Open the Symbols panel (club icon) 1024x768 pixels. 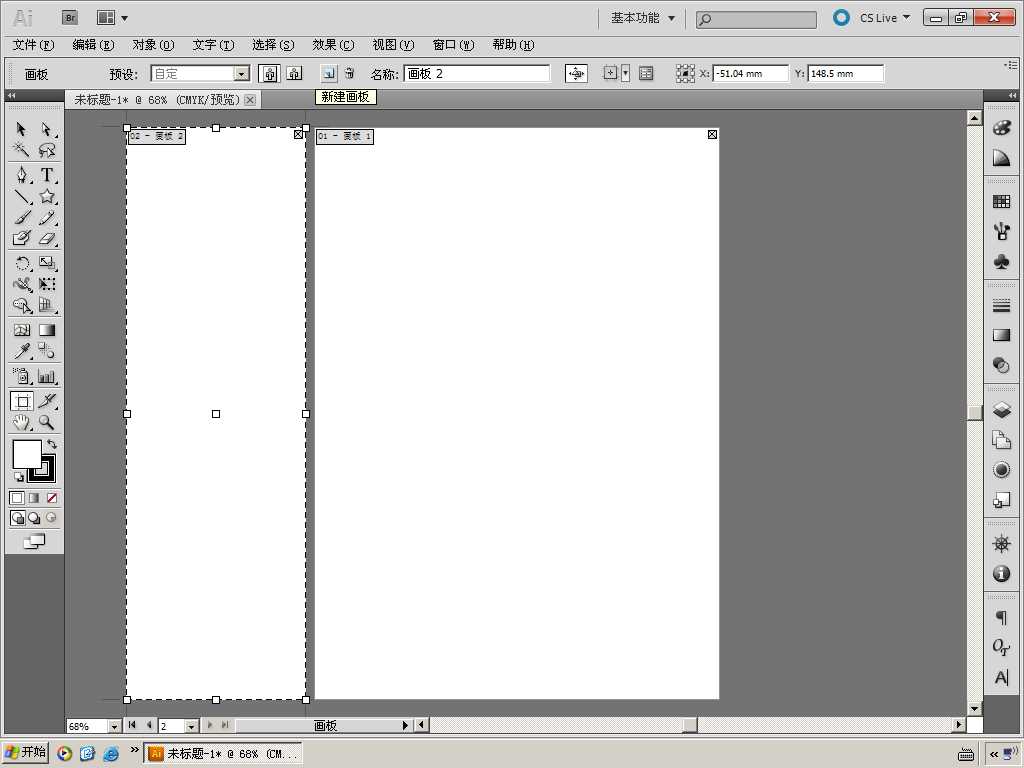1001,262
